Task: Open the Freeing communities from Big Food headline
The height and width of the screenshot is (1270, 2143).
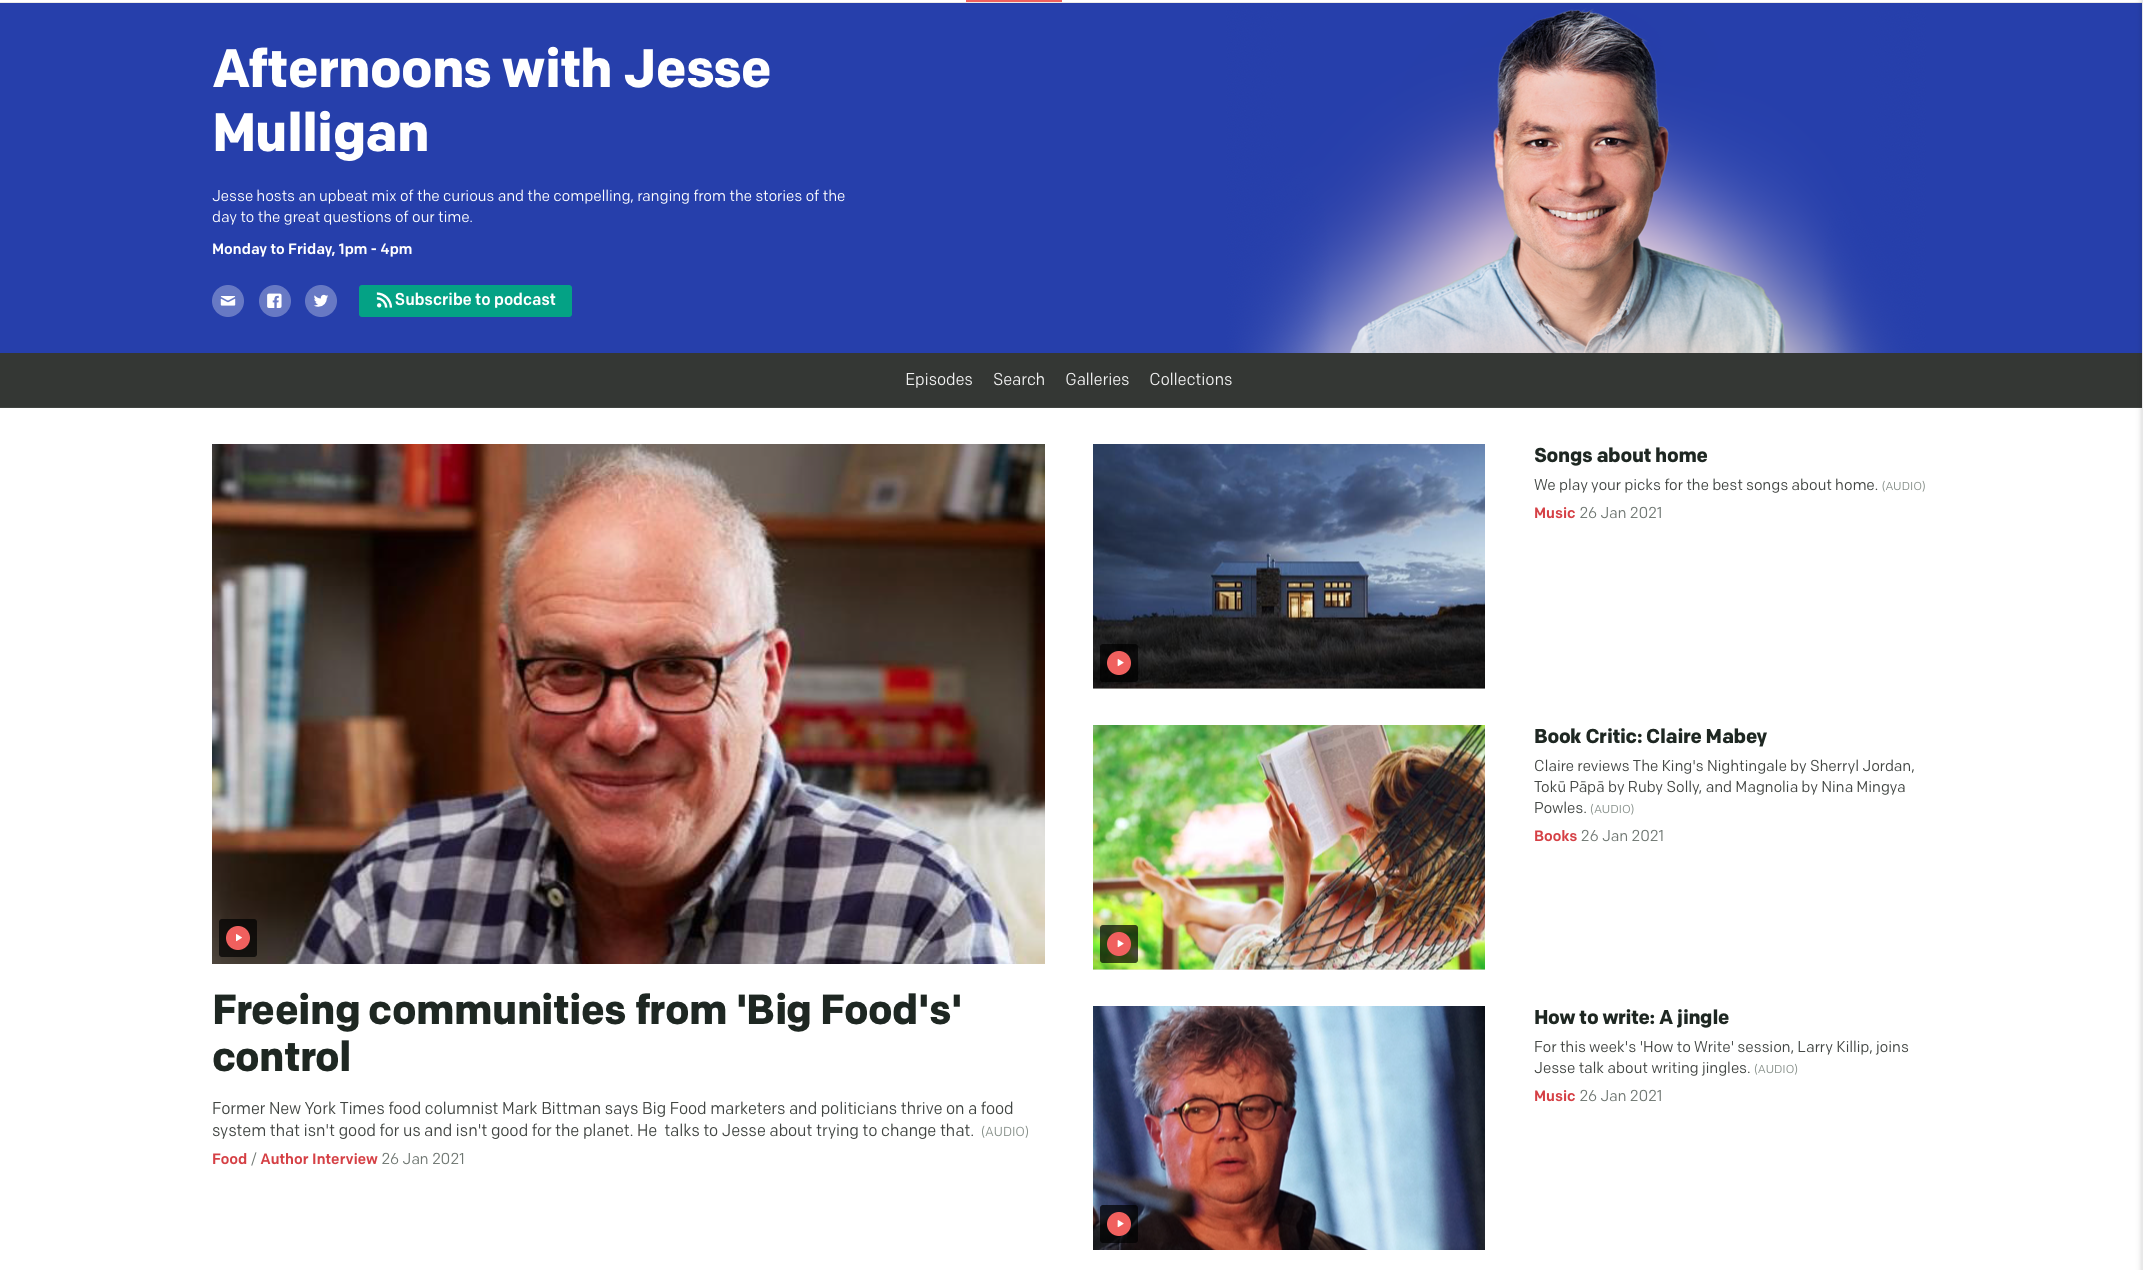Action: (x=587, y=1033)
